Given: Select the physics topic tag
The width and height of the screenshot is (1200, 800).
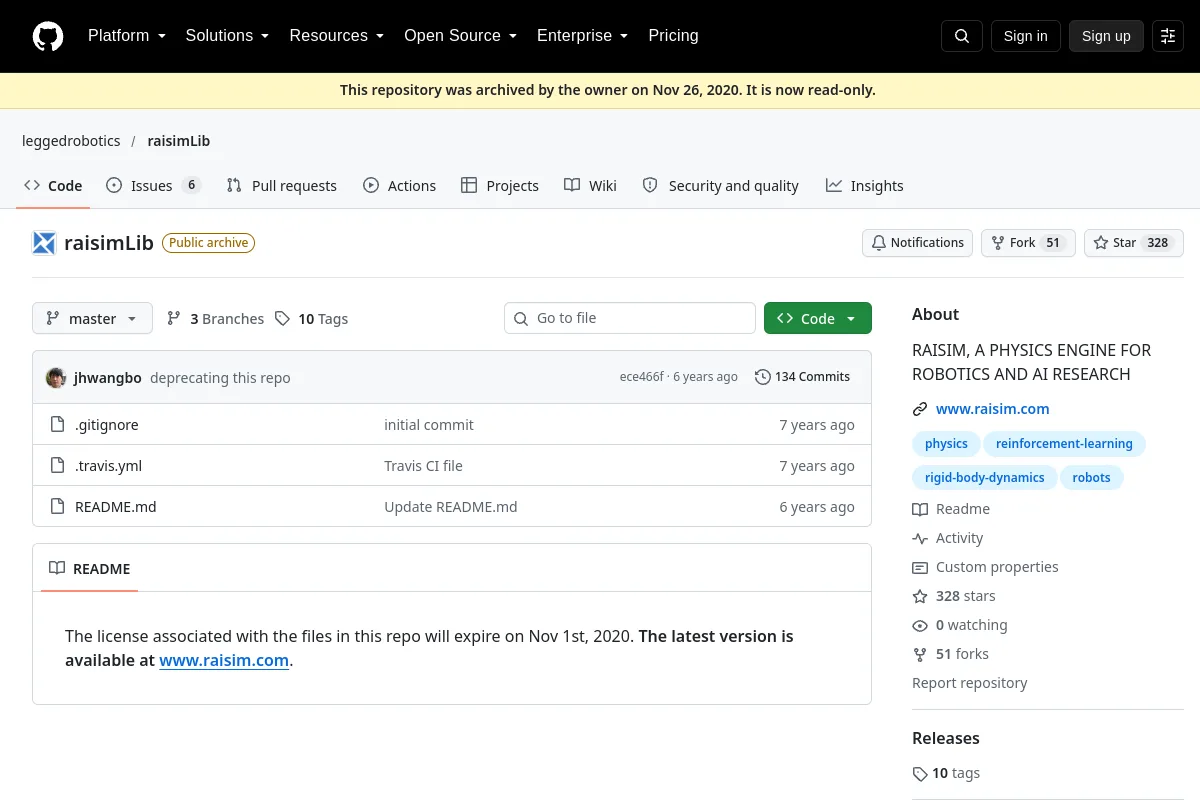Looking at the screenshot, I should click(x=946, y=444).
